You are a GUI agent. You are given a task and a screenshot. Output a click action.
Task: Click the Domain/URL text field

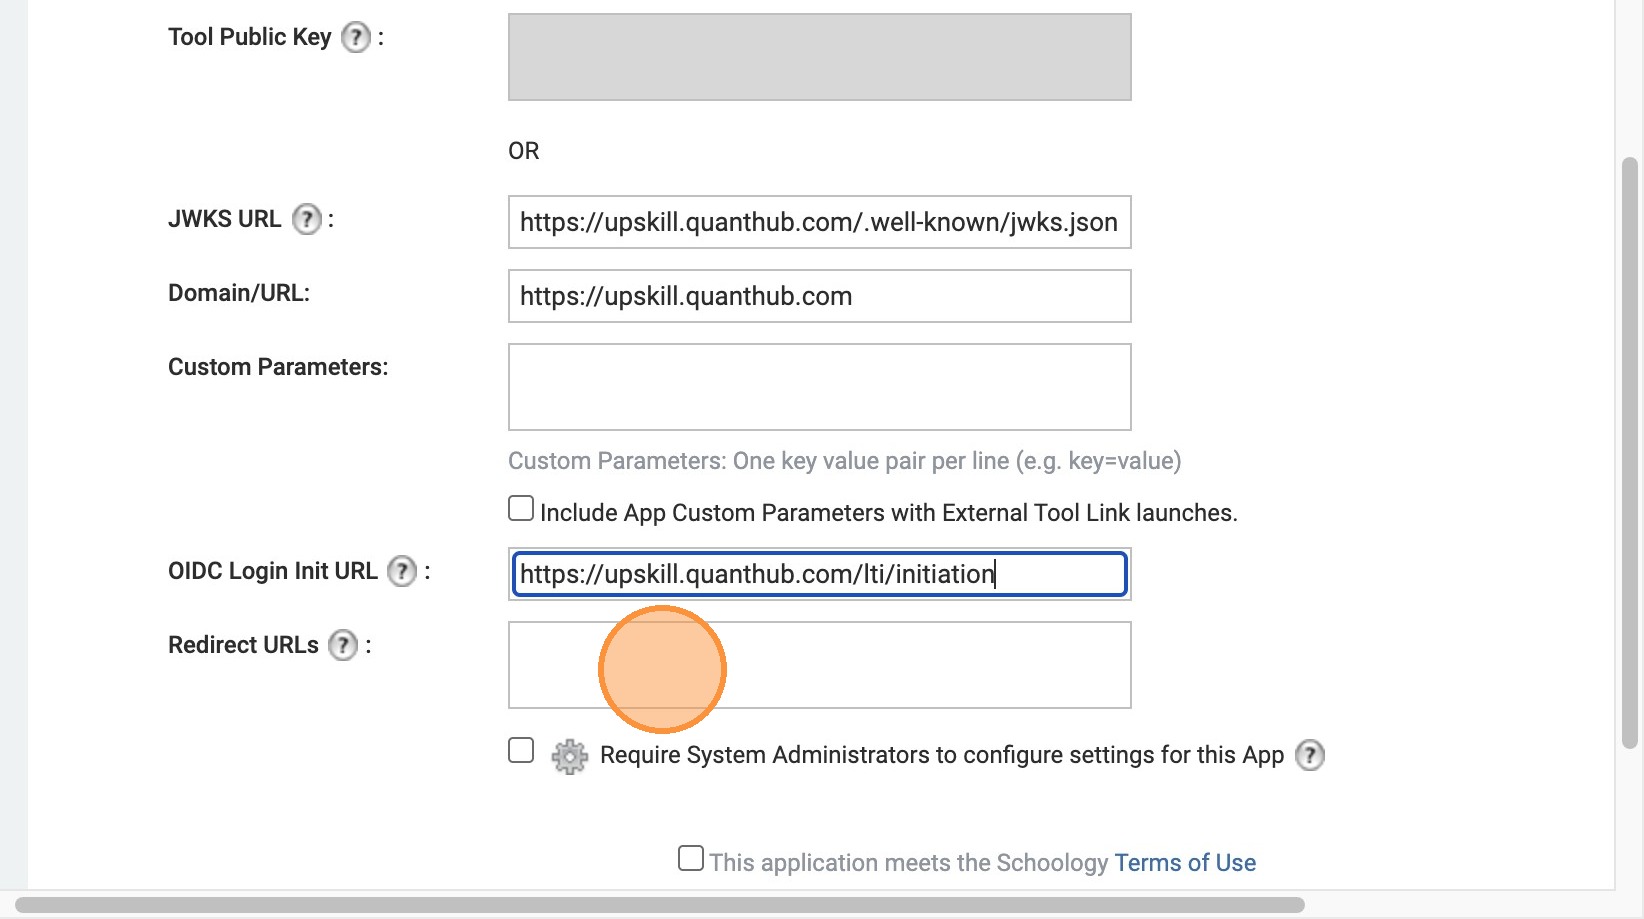[x=819, y=296]
